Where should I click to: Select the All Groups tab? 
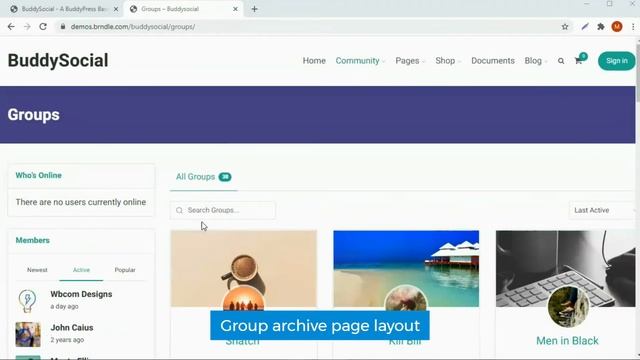tap(203, 177)
